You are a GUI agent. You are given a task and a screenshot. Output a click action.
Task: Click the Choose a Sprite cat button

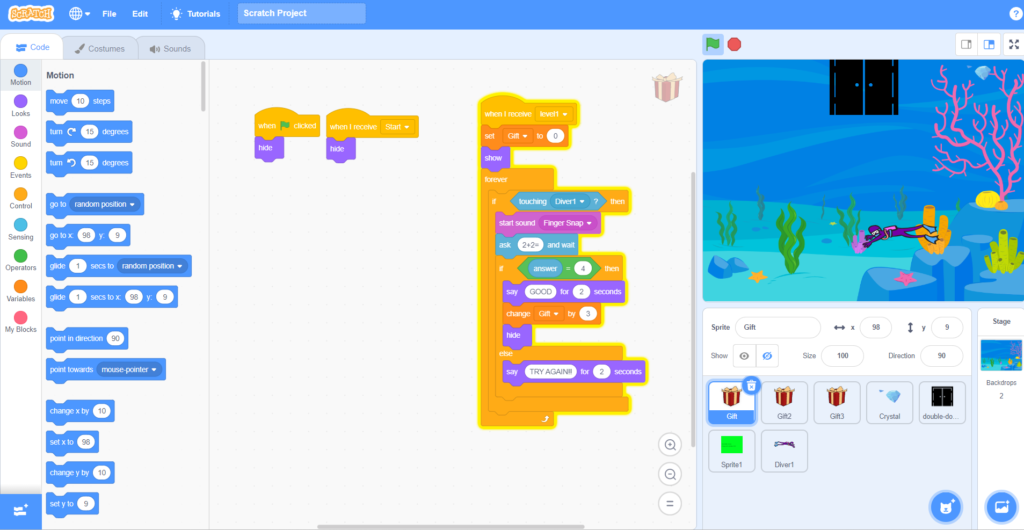(945, 506)
